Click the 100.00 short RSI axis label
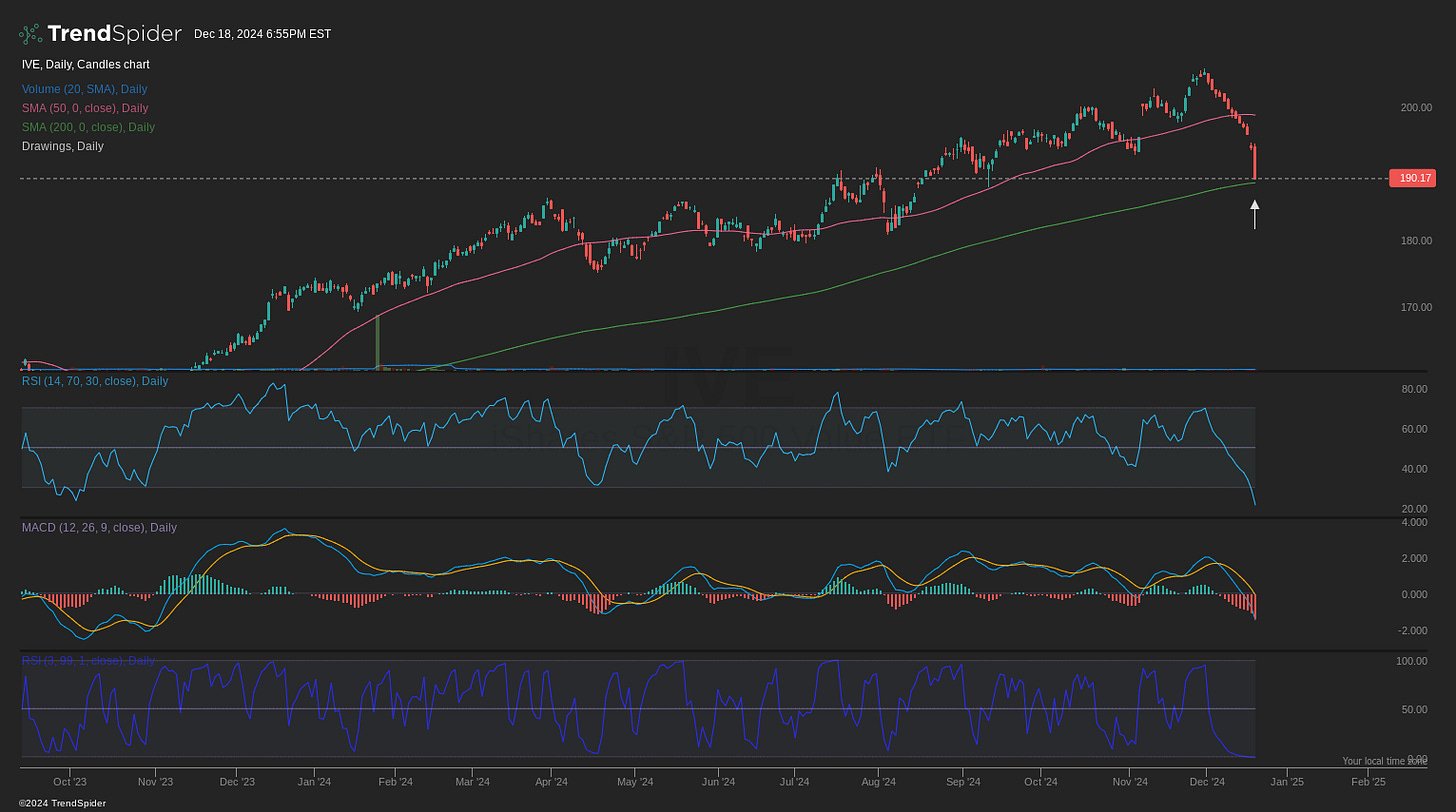The image size is (1456, 812). pyautogui.click(x=1411, y=662)
